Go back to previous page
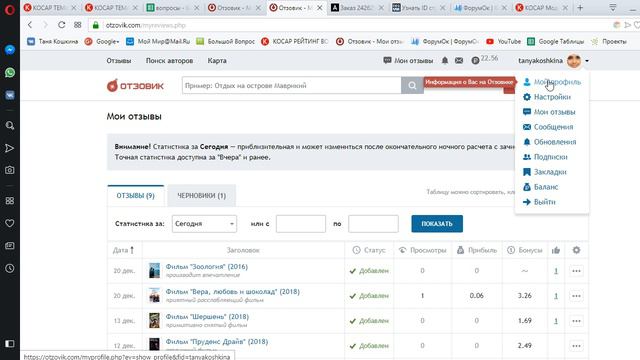This screenshot has width=640, height=360. point(30,25)
